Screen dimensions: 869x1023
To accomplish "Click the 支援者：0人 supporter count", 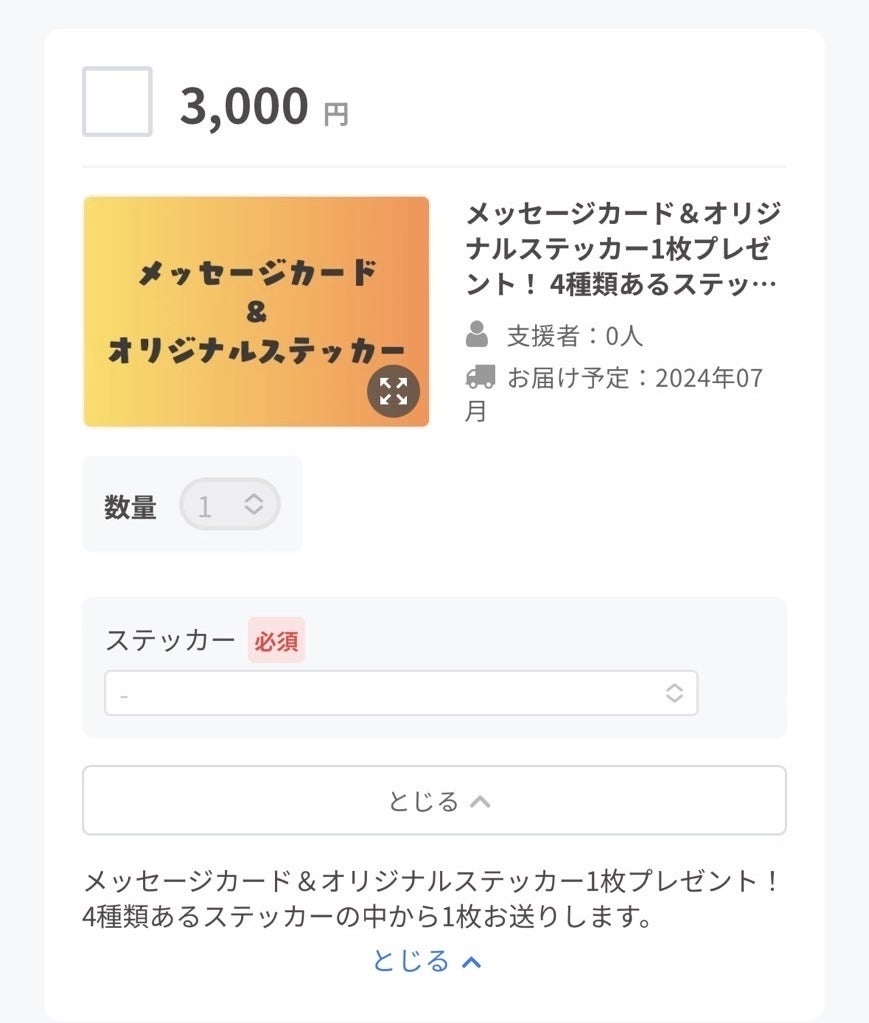I will tap(574, 335).
